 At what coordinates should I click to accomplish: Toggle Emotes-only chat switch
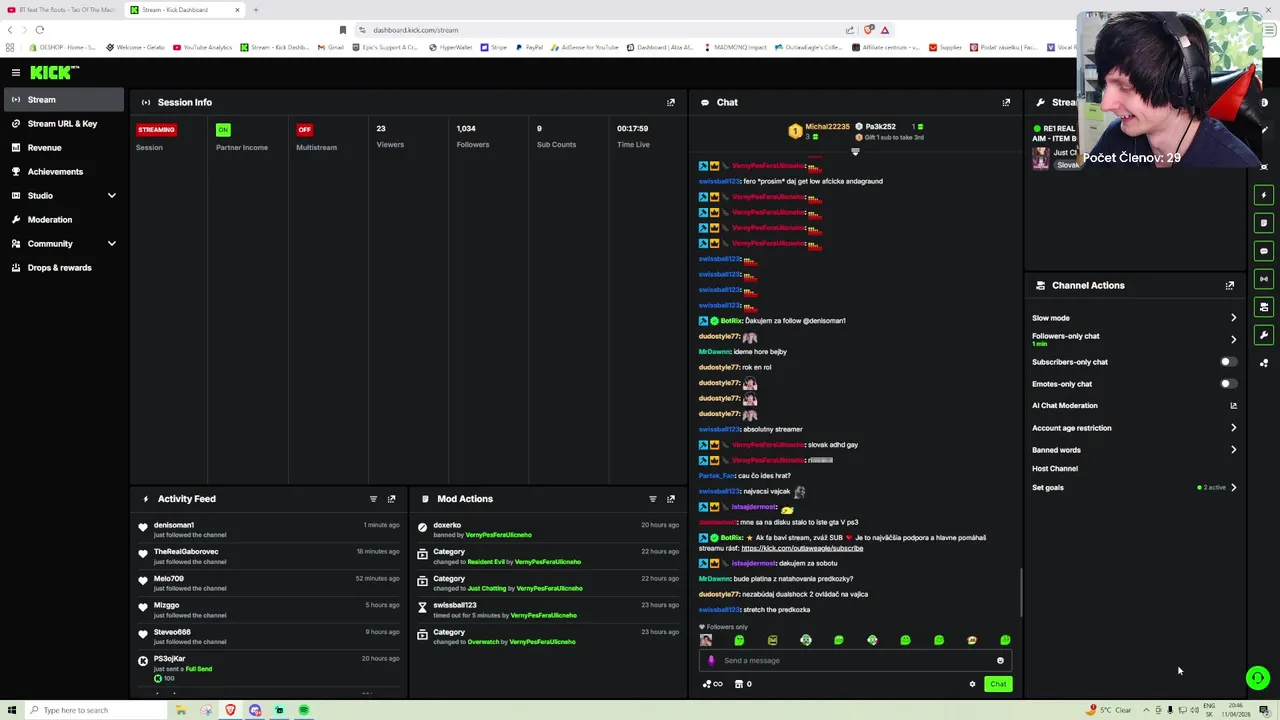coord(1228,384)
